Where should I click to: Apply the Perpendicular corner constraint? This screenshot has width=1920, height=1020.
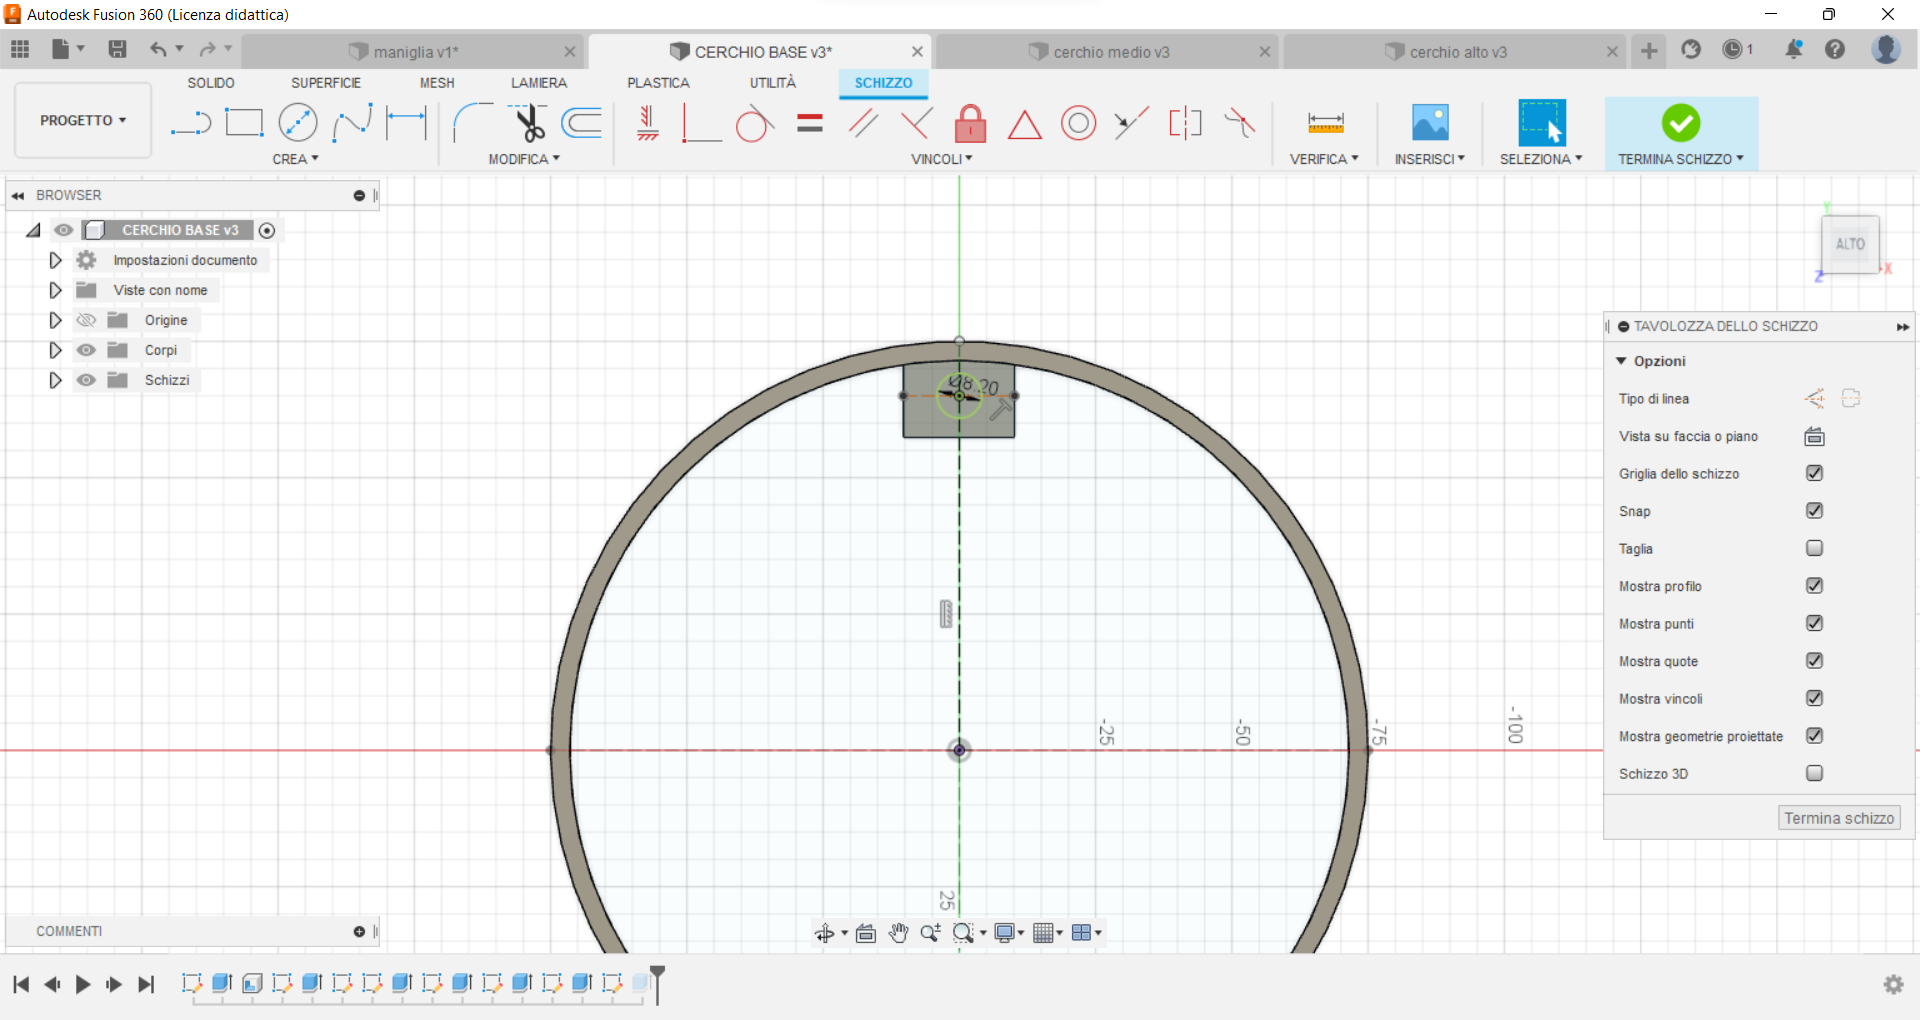pos(701,123)
